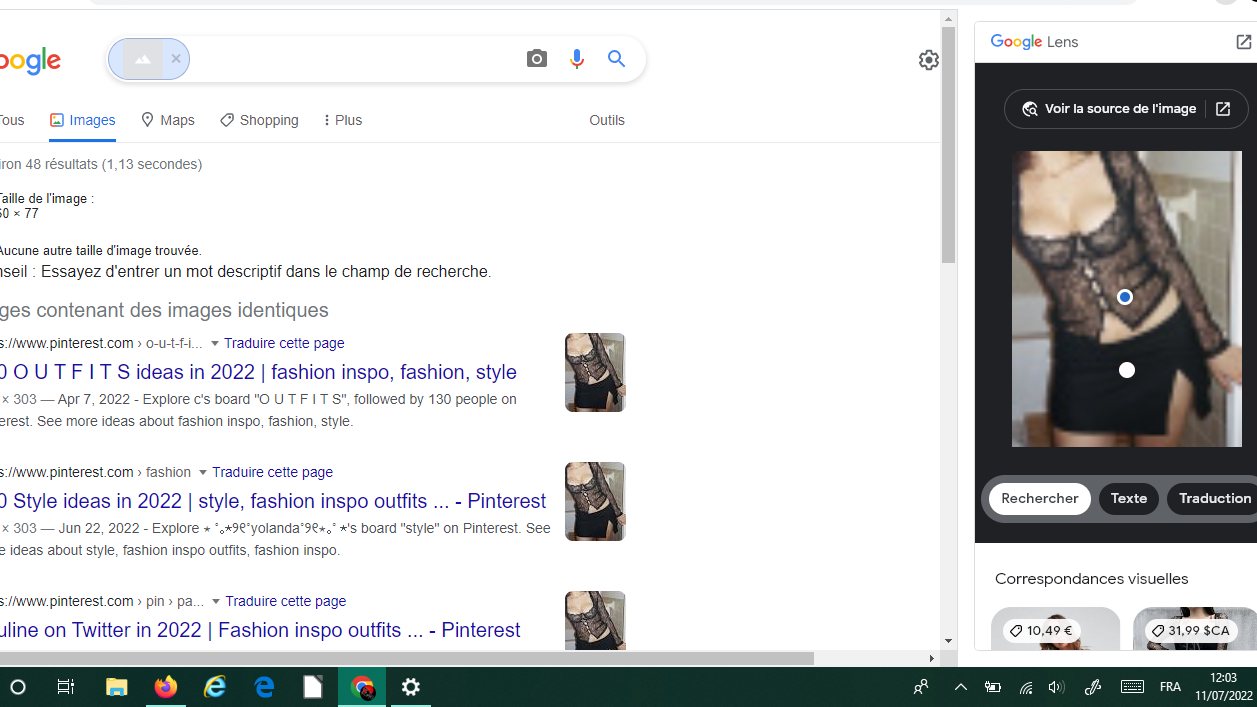1257x707 pixels.
Task: Open Settings gear app on the taskbar
Action: (x=411, y=687)
